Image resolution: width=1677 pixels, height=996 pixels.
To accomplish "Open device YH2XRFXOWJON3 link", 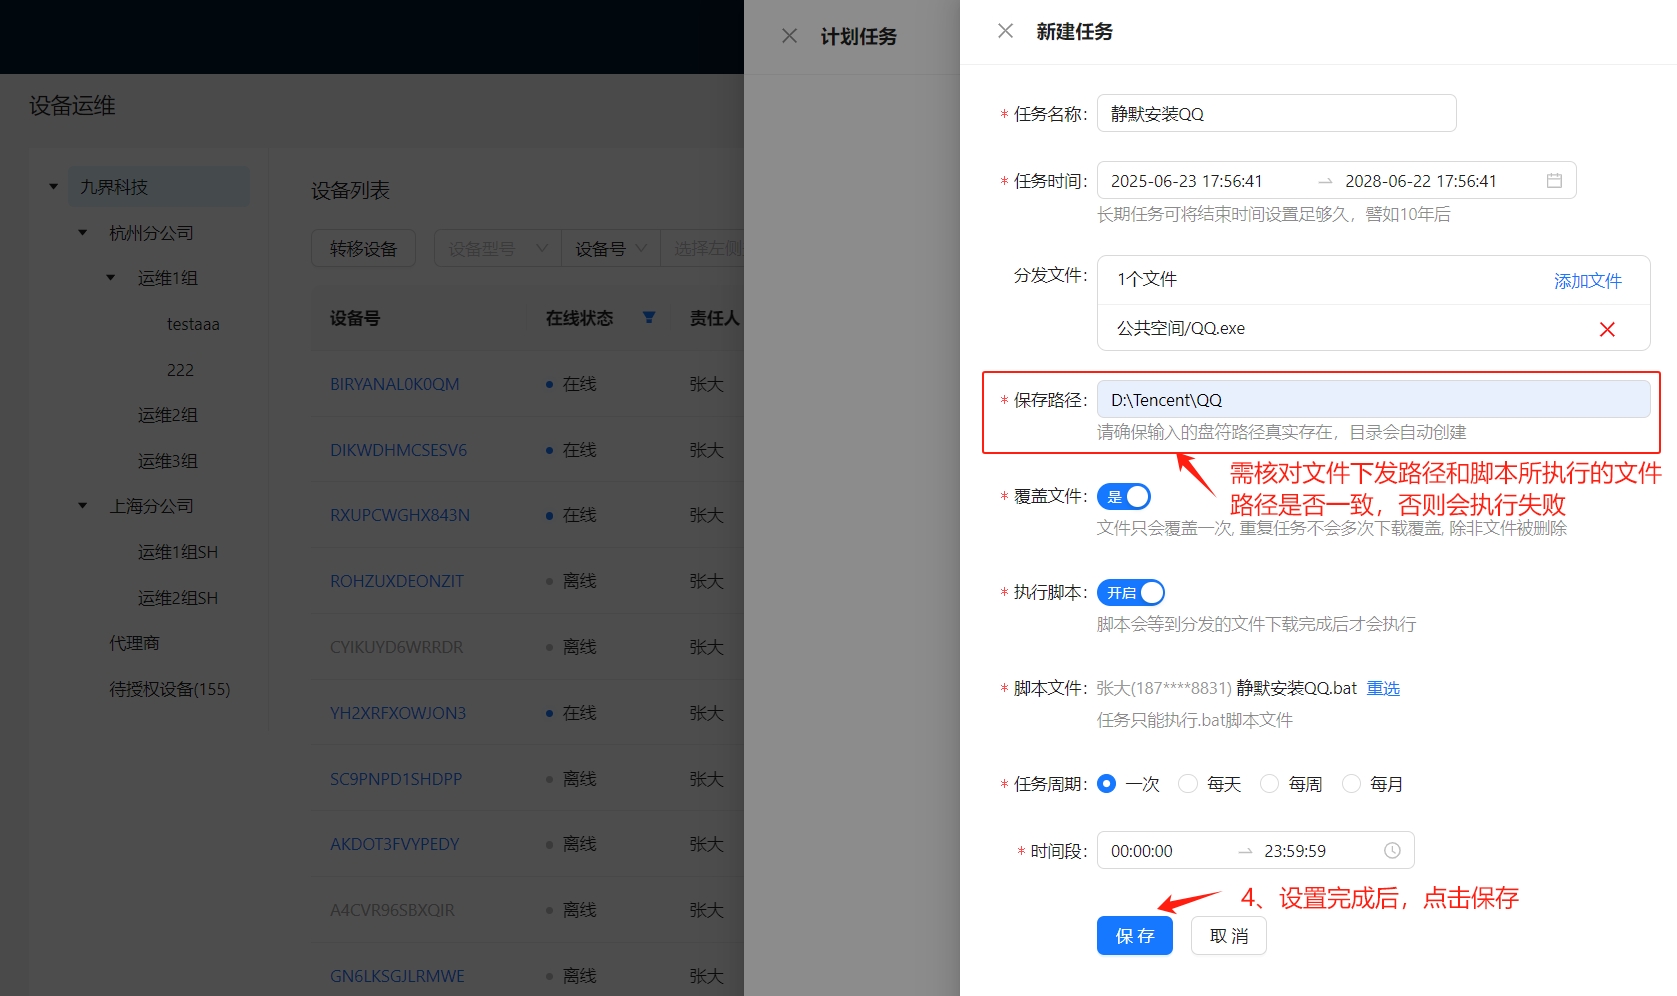I will [398, 713].
